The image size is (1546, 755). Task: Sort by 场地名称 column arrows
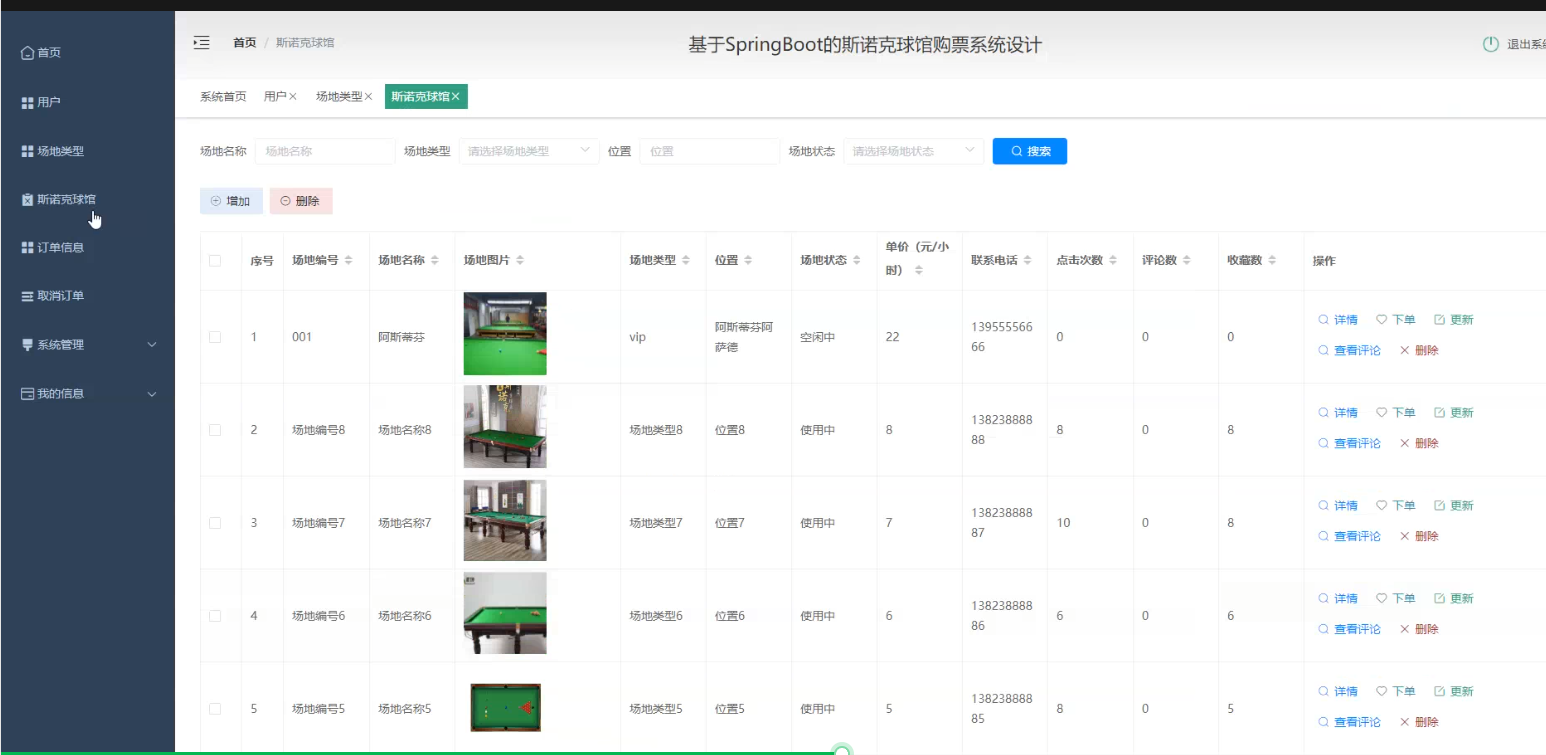pyautogui.click(x=434, y=260)
